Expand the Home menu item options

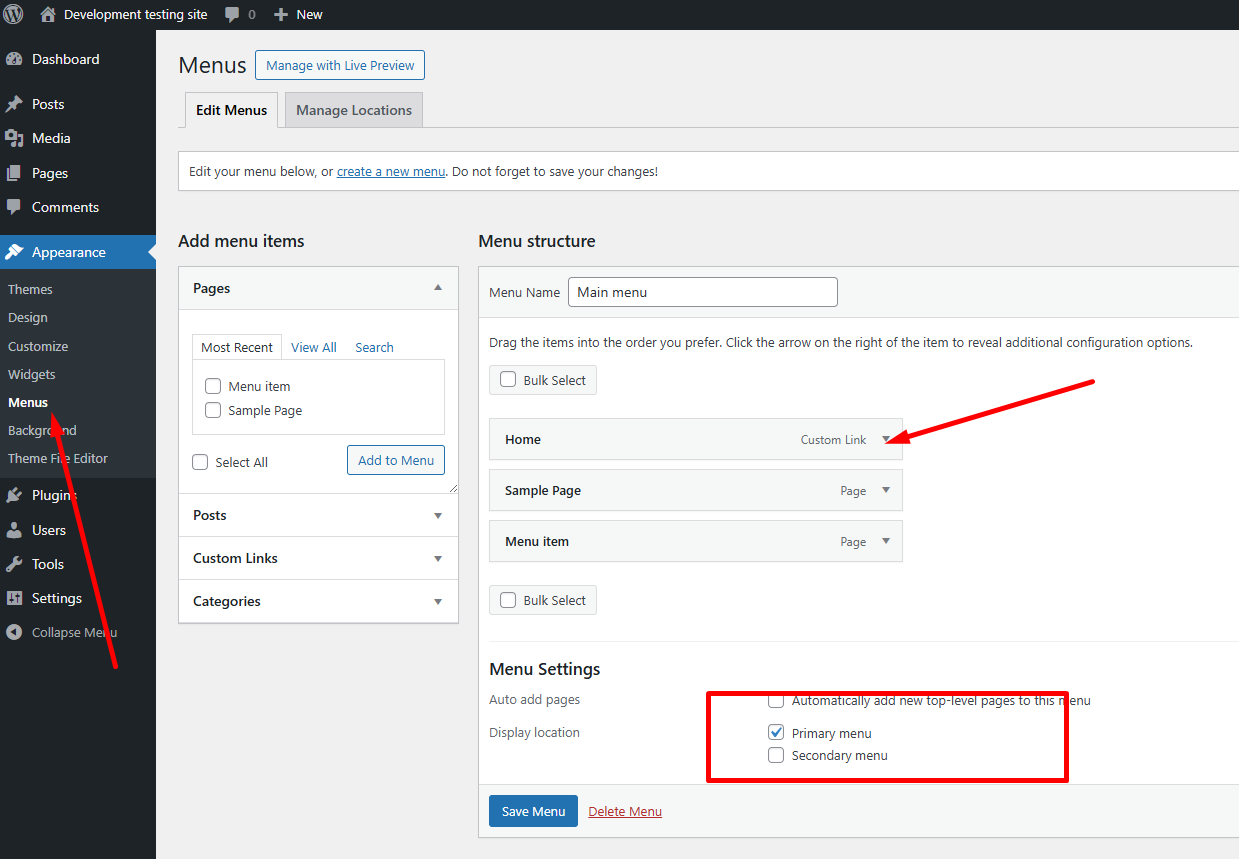[x=886, y=439]
